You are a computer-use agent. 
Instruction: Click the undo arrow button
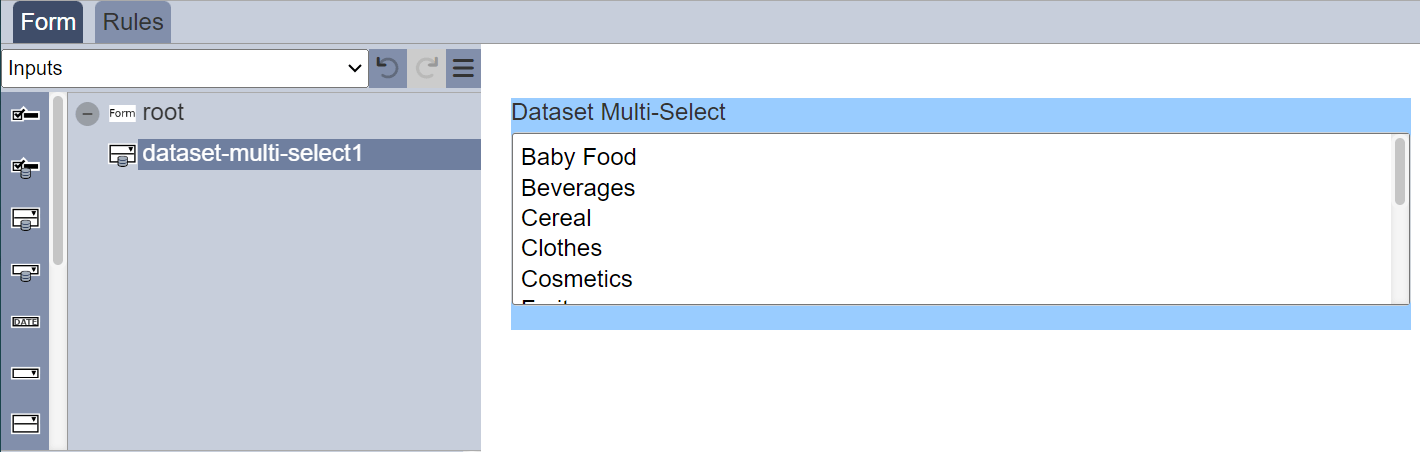click(x=388, y=68)
